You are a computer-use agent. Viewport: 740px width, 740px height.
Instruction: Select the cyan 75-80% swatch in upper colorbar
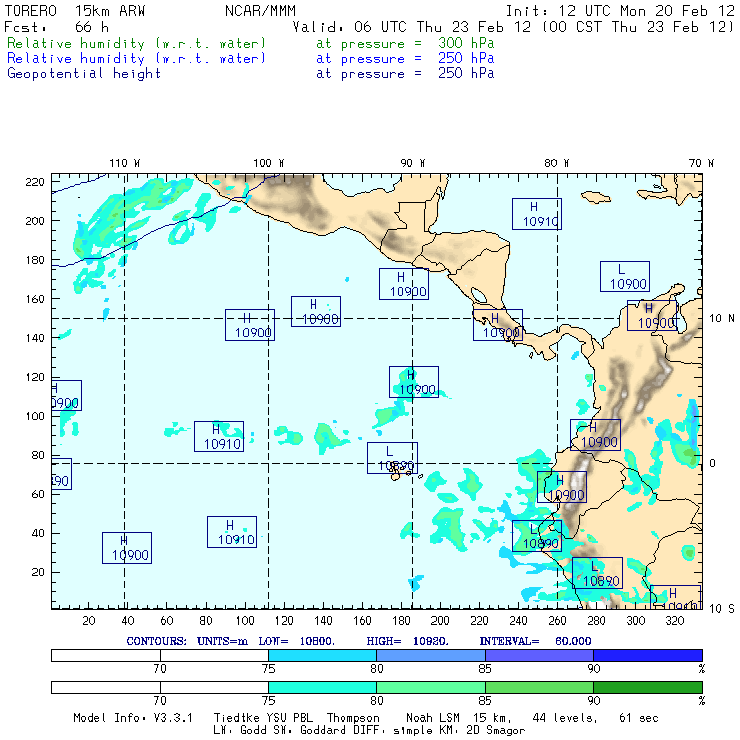click(x=322, y=654)
